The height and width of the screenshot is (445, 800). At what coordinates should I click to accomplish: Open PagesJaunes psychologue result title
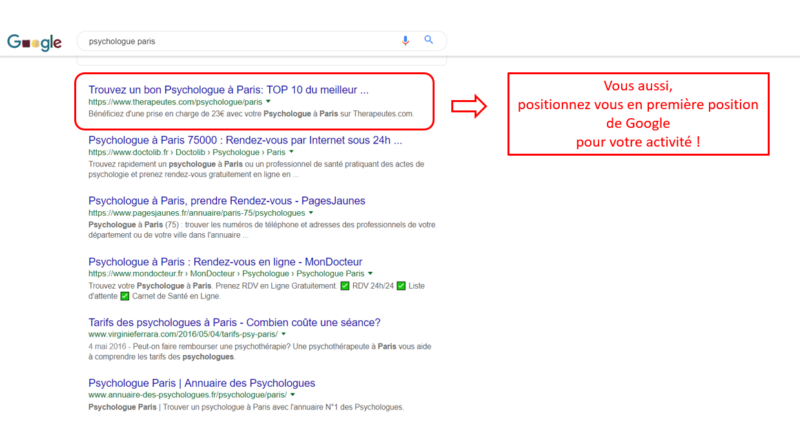point(227,201)
